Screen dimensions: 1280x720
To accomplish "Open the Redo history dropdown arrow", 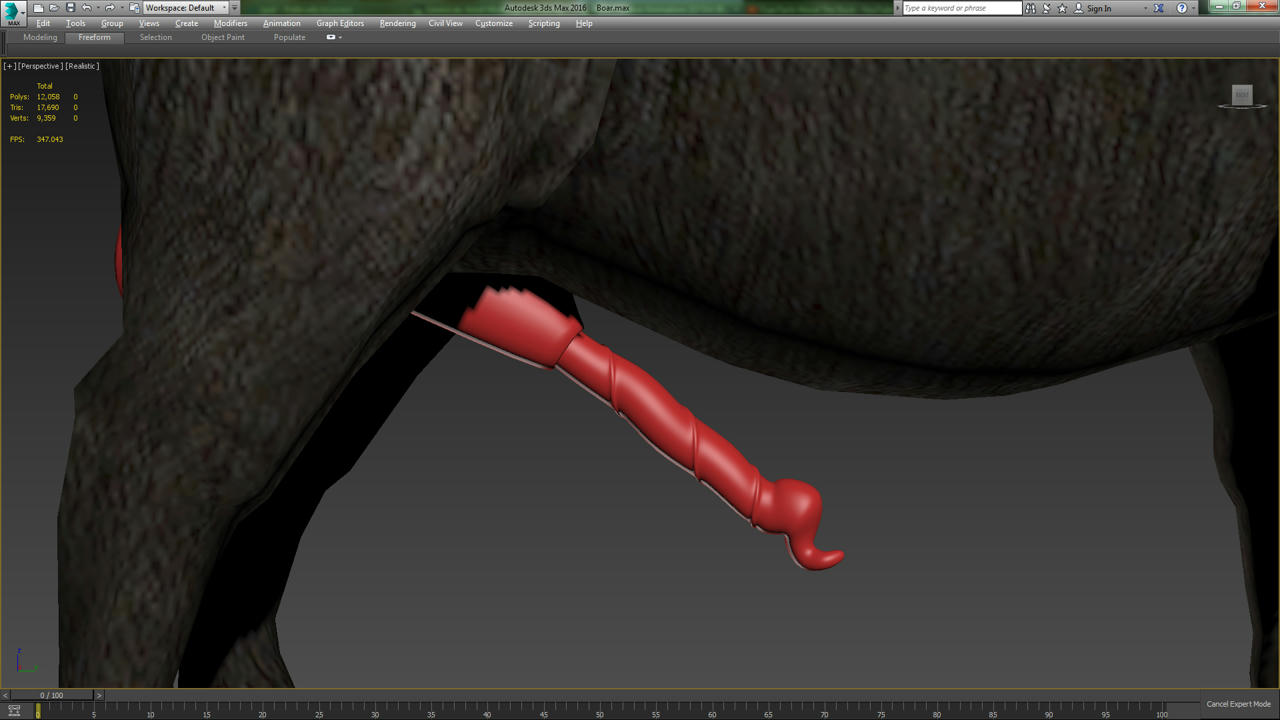I will (122, 8).
